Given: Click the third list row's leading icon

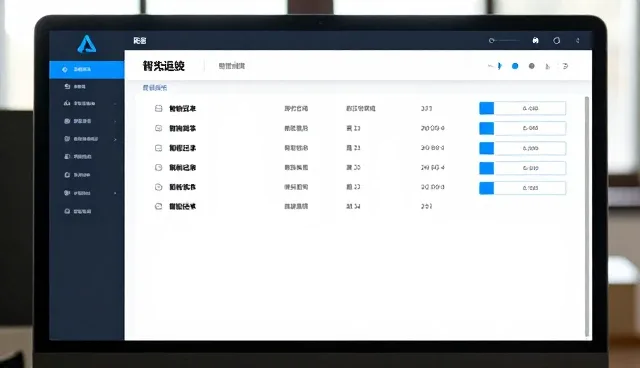Looking at the screenshot, I should coord(158,148).
